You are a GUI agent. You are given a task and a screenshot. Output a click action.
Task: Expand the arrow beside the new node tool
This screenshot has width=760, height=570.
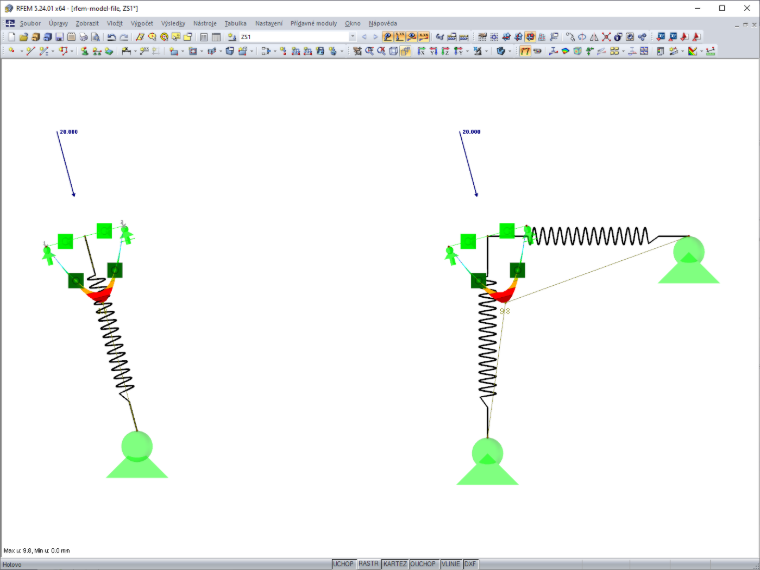(x=21, y=51)
